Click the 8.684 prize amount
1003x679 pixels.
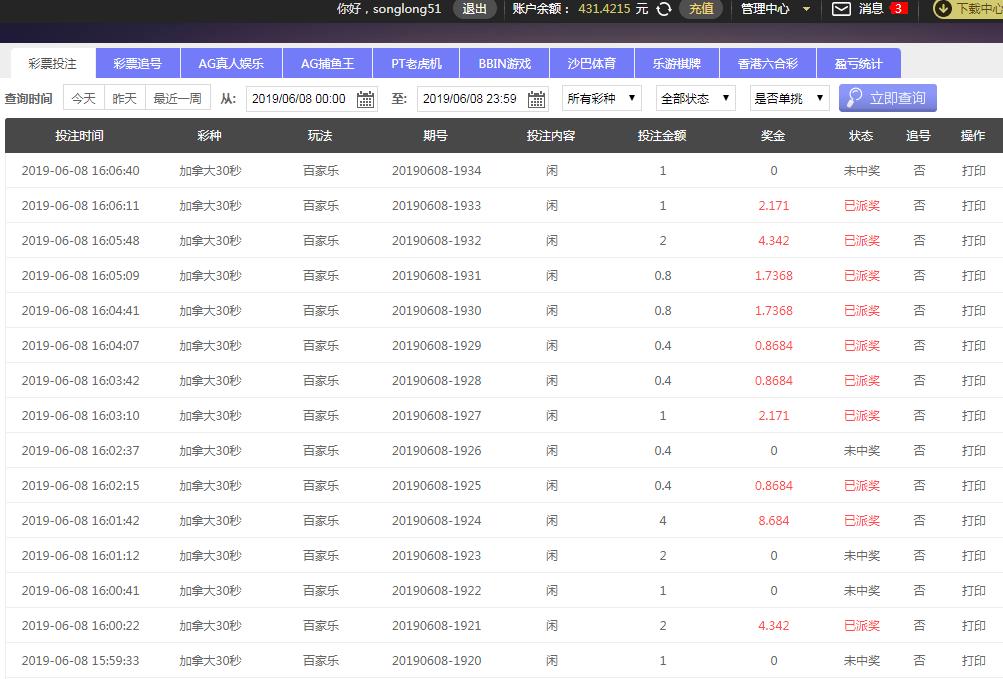point(773,520)
